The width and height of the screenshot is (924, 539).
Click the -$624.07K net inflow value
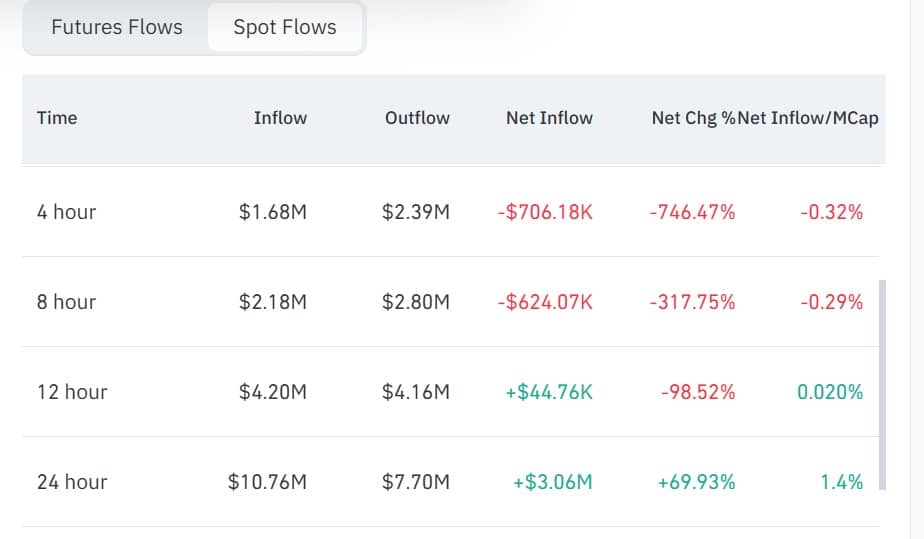pos(545,302)
